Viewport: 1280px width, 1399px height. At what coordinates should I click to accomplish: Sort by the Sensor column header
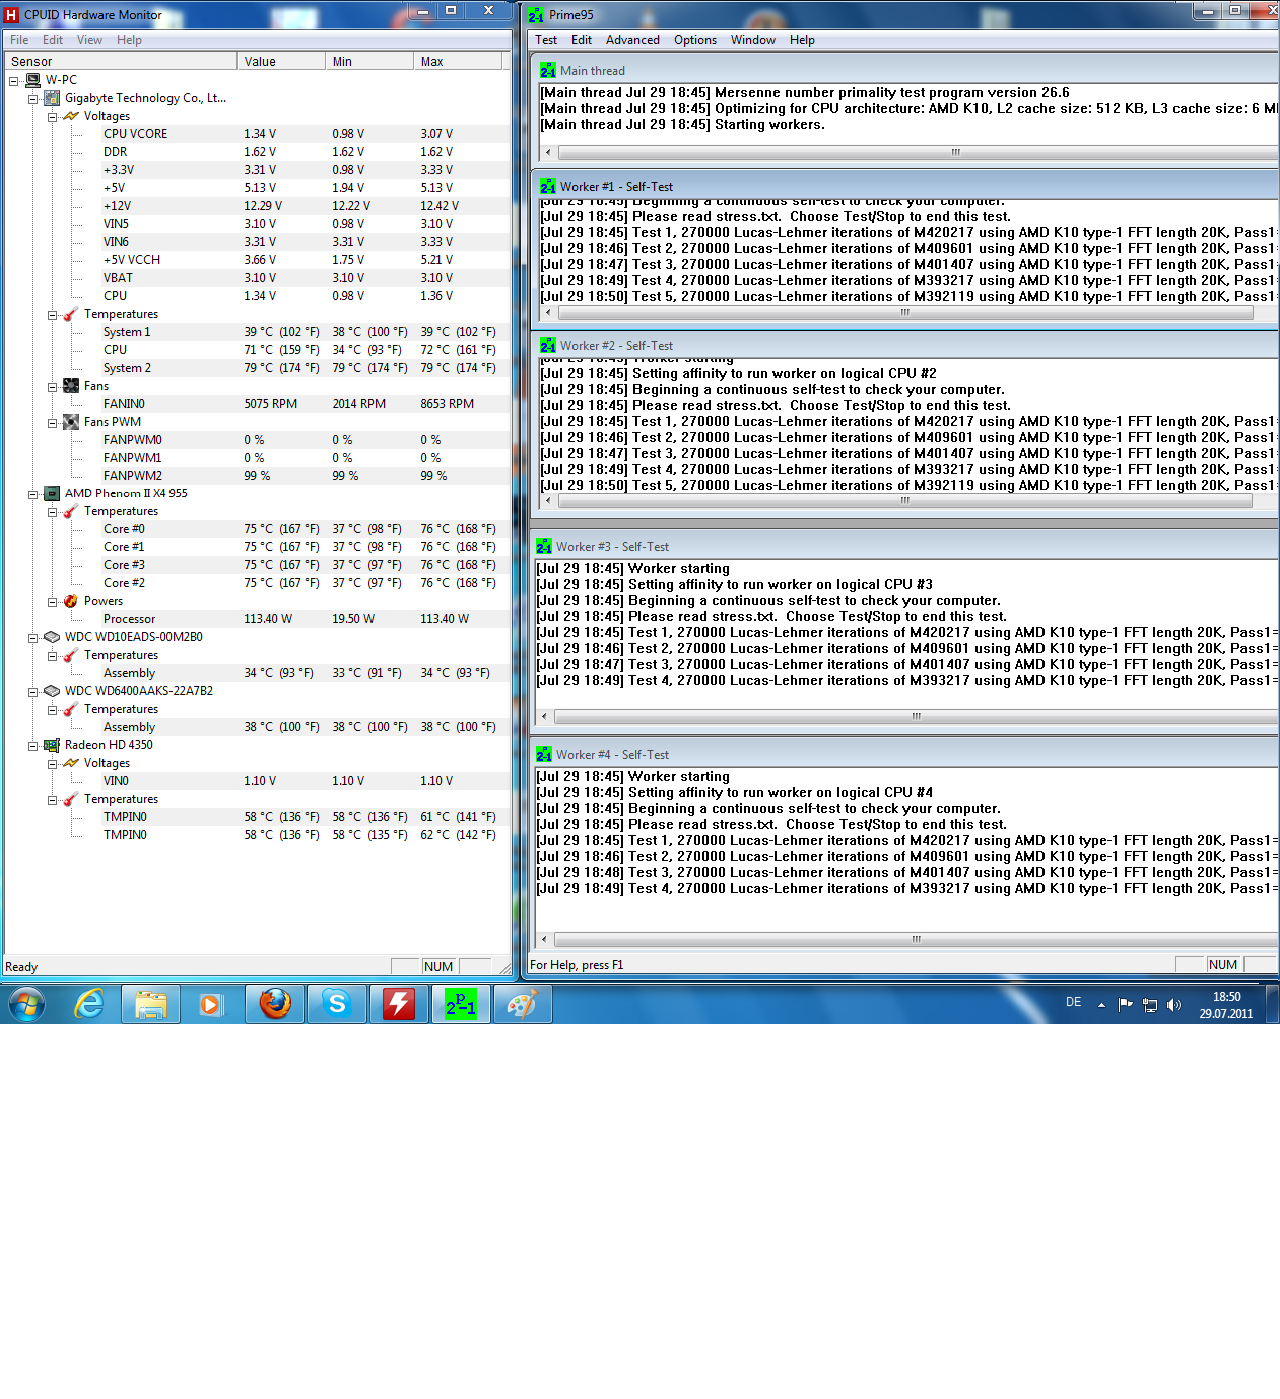[x=120, y=62]
